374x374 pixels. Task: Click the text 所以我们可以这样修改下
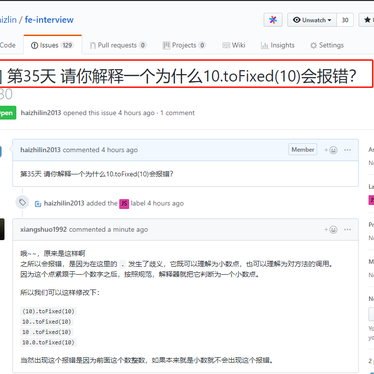[60, 293]
